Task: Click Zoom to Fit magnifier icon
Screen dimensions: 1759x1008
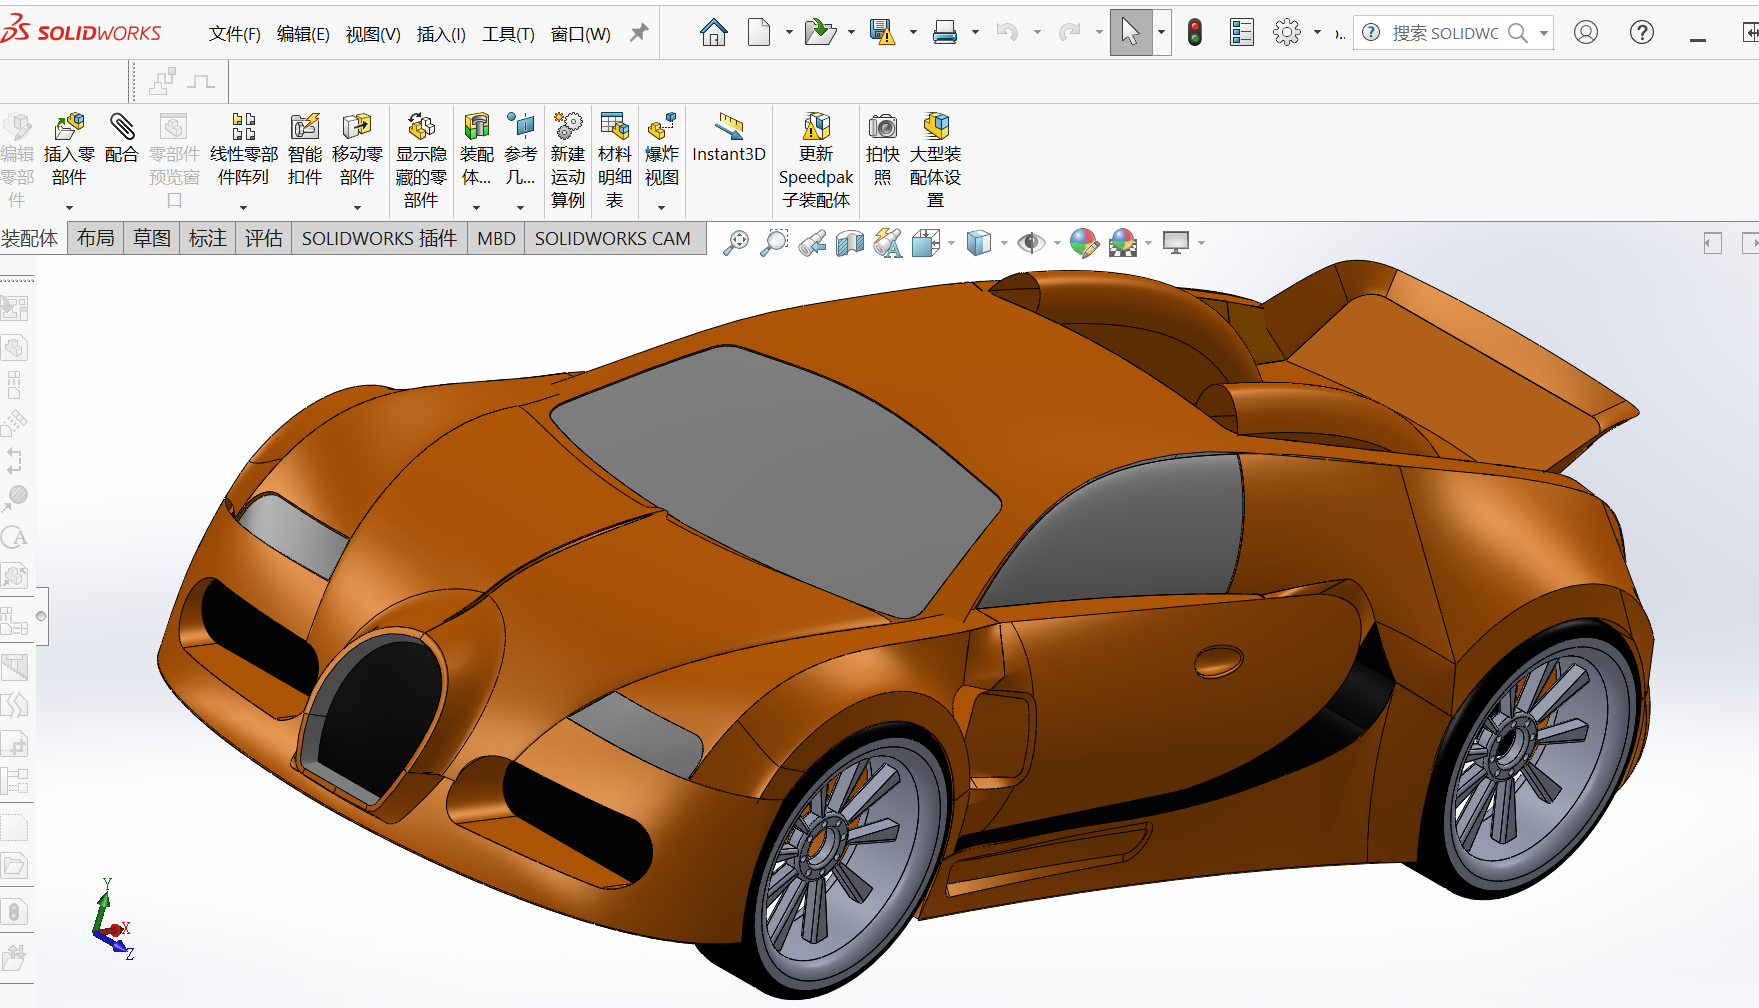Action: [x=736, y=243]
